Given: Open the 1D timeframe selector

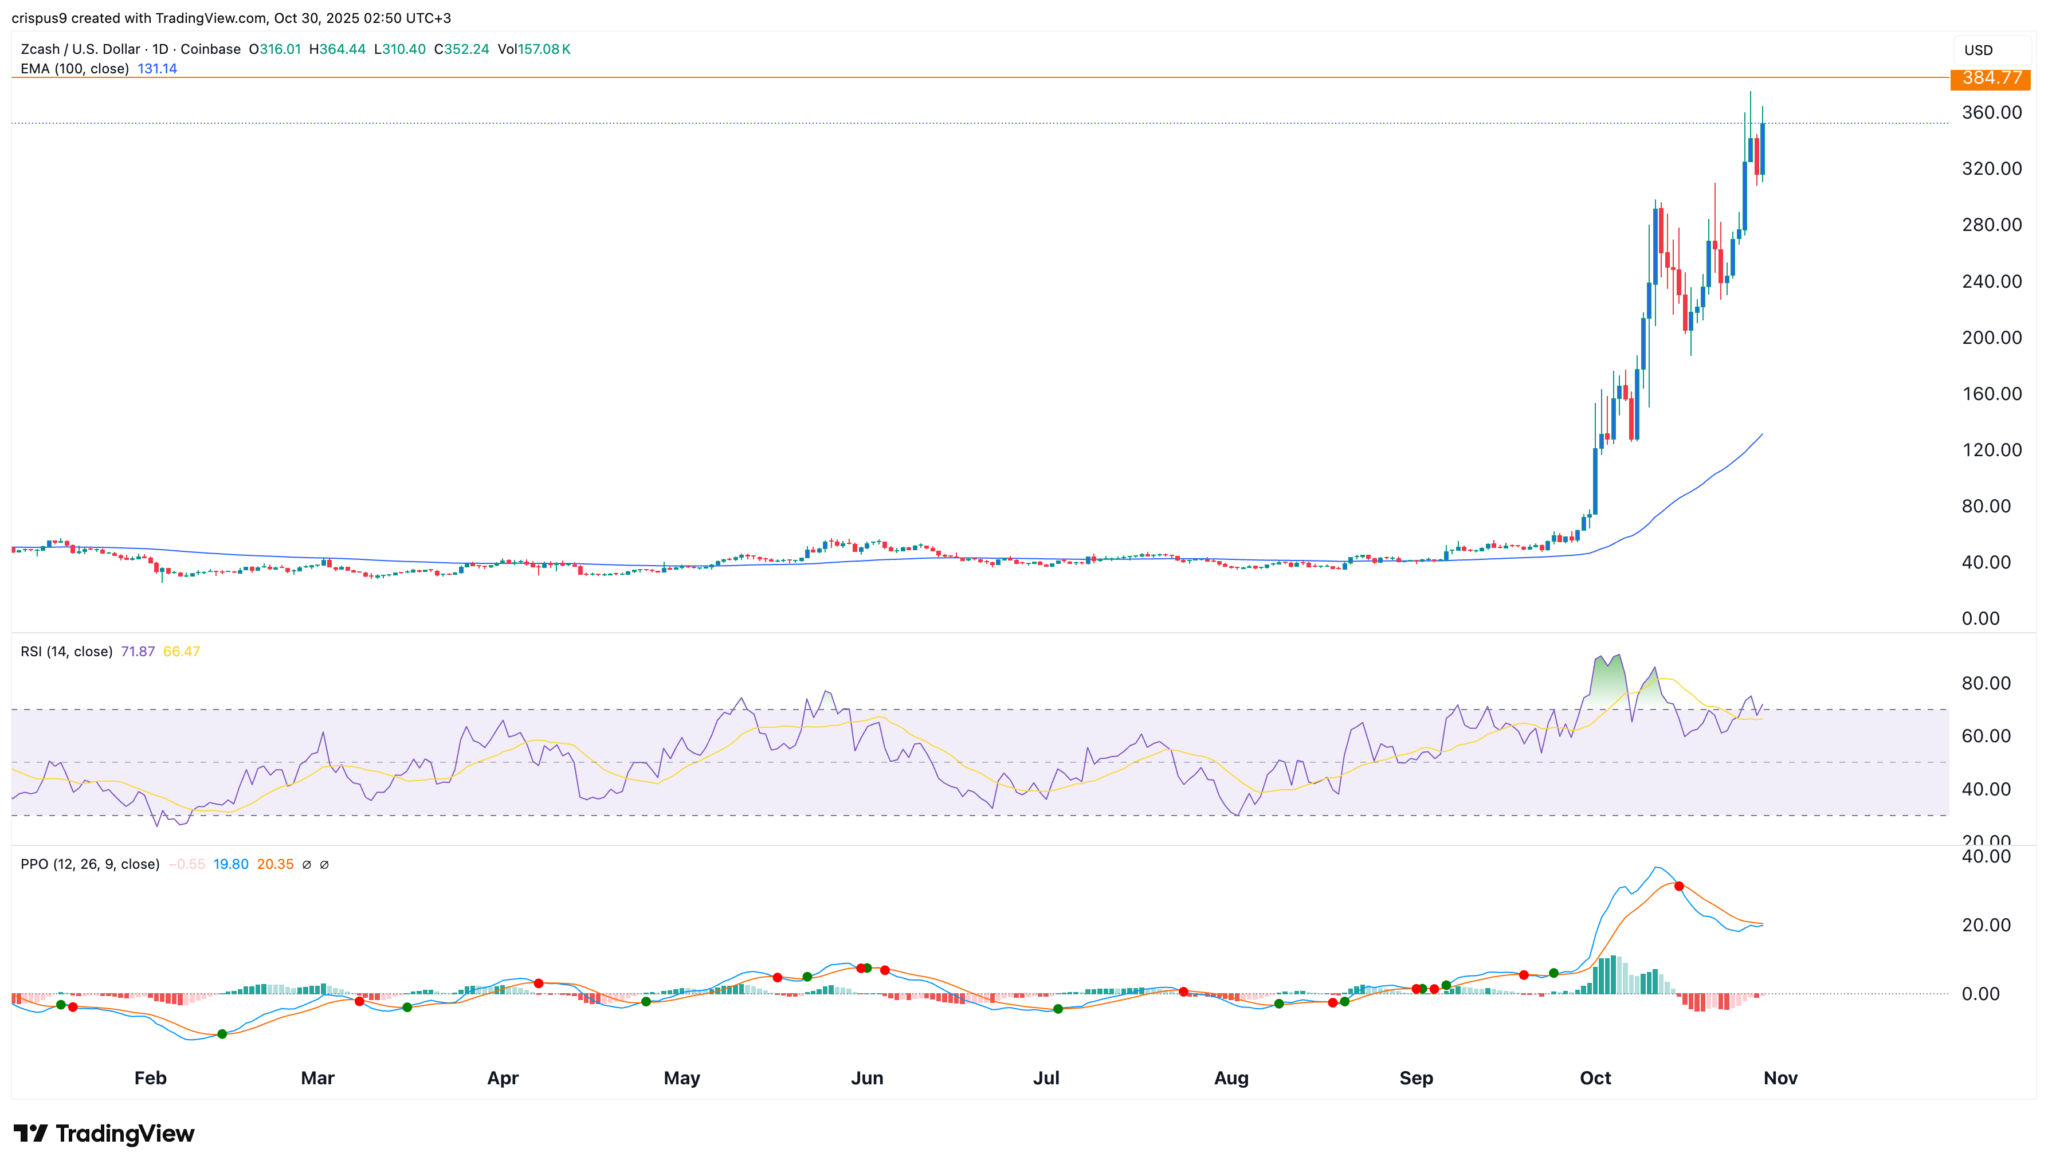Looking at the screenshot, I should (157, 48).
